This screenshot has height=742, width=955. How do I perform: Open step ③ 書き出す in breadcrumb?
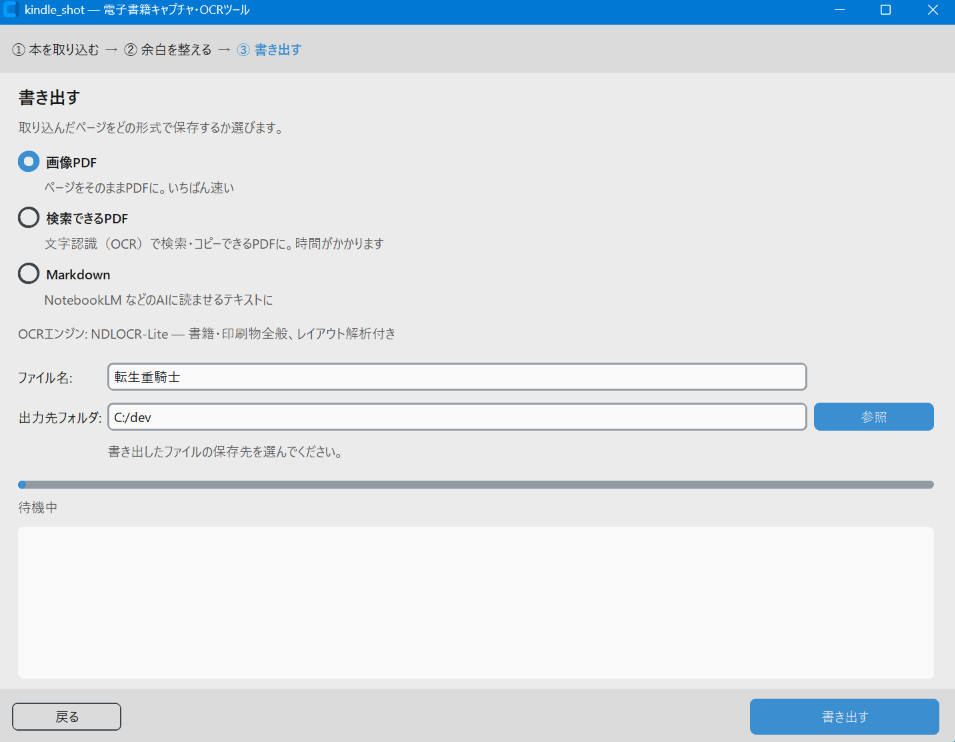[x=269, y=49]
